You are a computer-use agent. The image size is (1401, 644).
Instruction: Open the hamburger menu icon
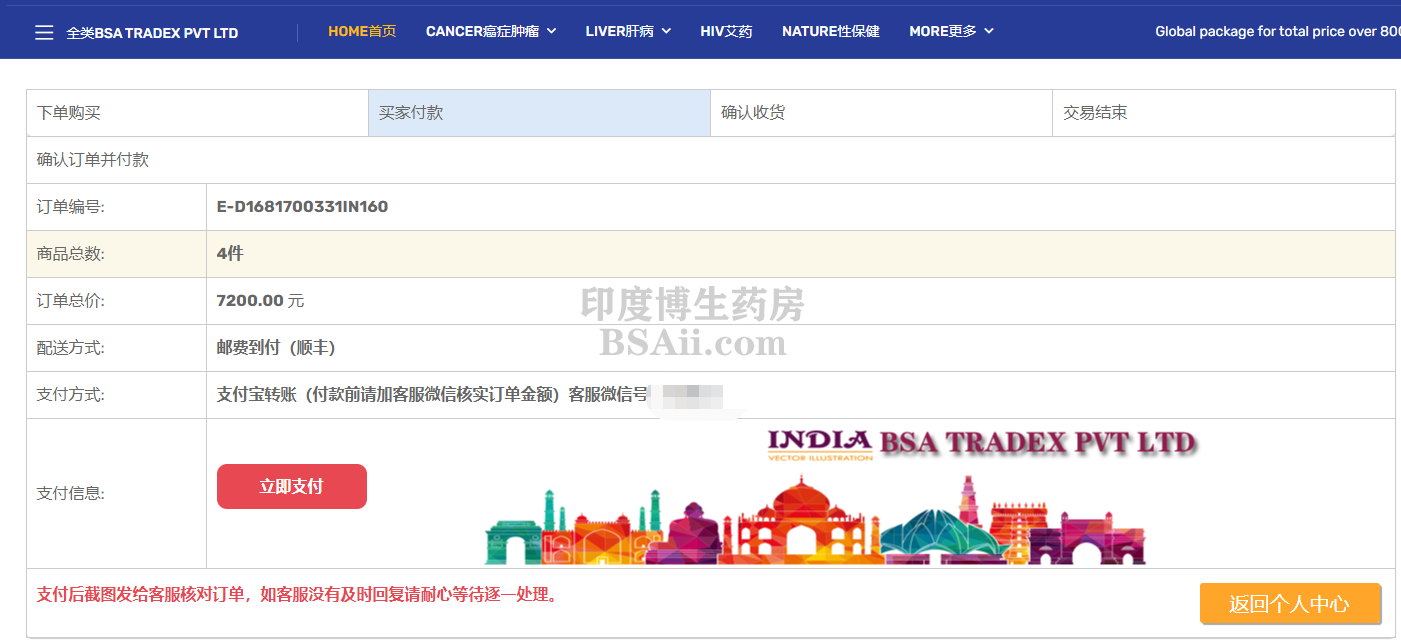pyautogui.click(x=44, y=33)
